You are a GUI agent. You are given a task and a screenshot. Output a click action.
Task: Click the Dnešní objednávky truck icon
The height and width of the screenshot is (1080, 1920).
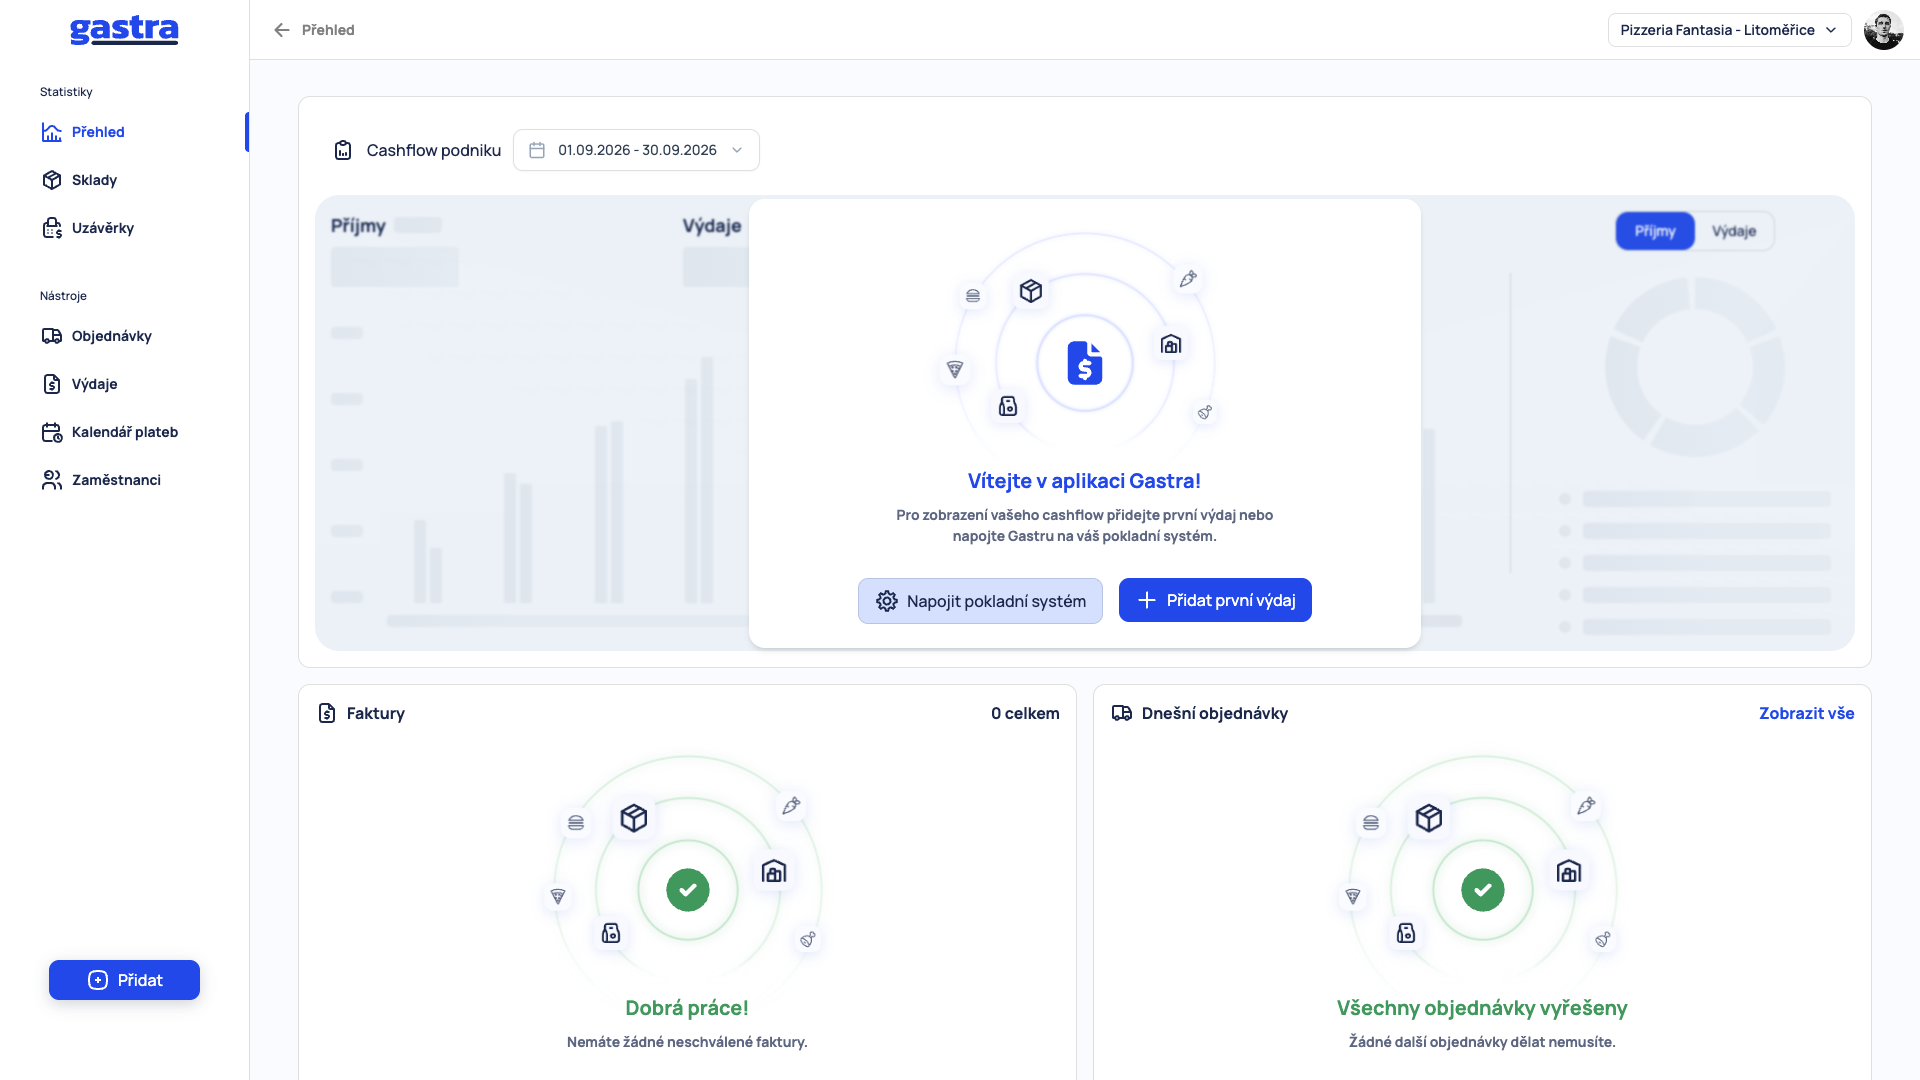tap(1122, 713)
